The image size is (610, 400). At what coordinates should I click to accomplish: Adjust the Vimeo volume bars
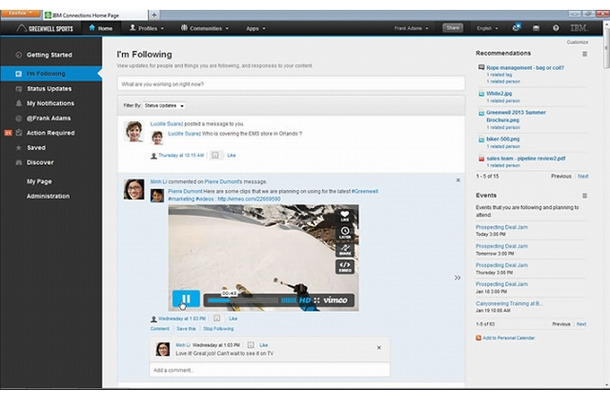tap(288, 300)
